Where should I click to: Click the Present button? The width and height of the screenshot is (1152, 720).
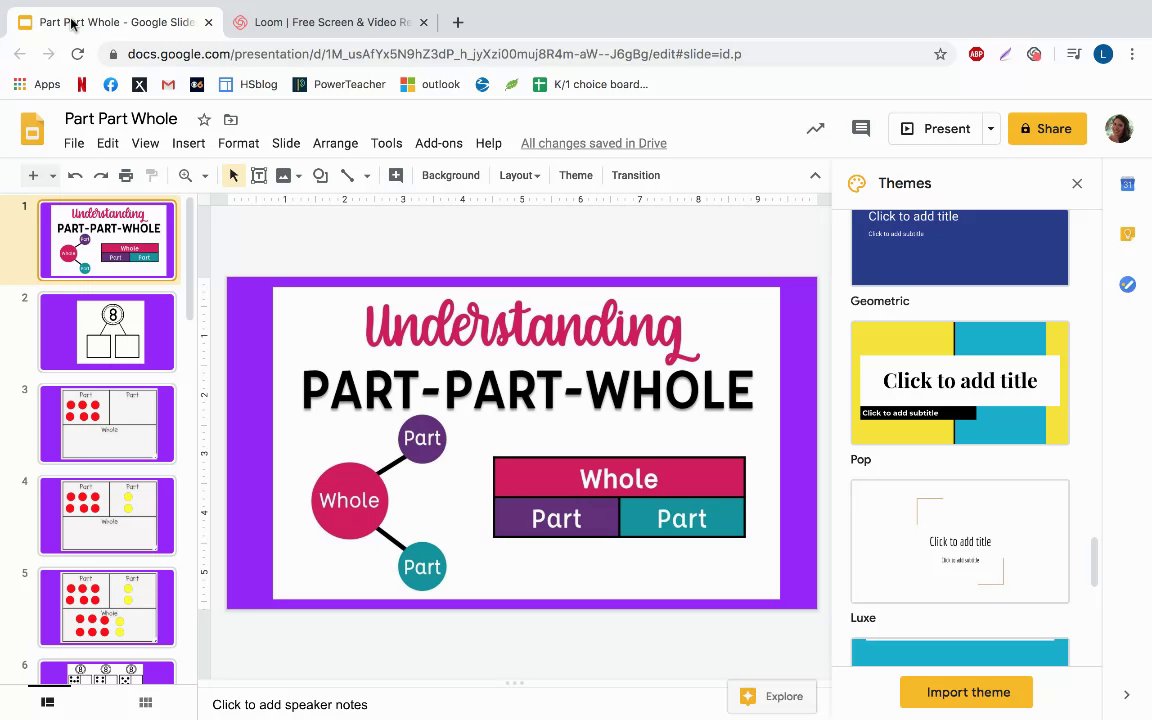(x=935, y=129)
